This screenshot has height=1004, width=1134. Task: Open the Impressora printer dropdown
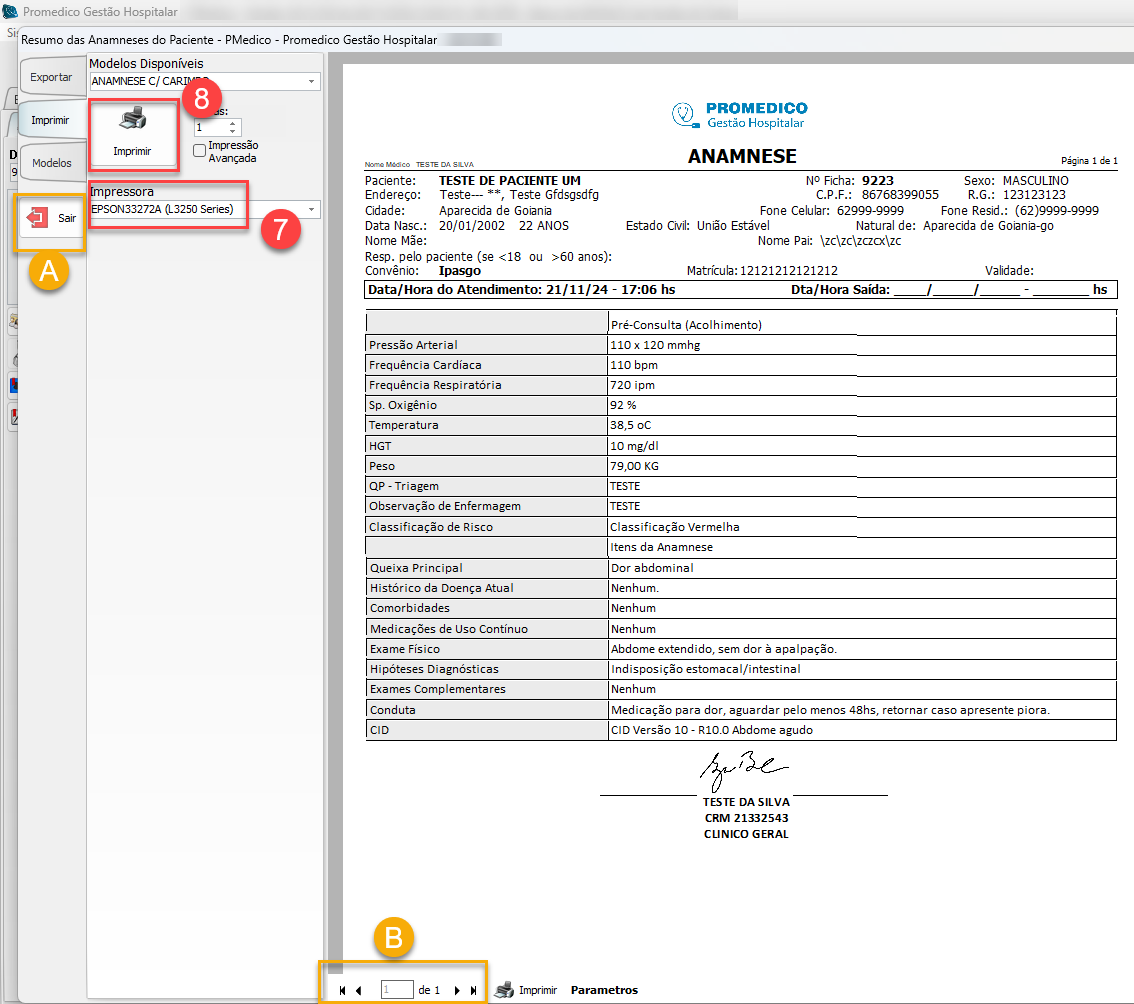click(x=312, y=210)
